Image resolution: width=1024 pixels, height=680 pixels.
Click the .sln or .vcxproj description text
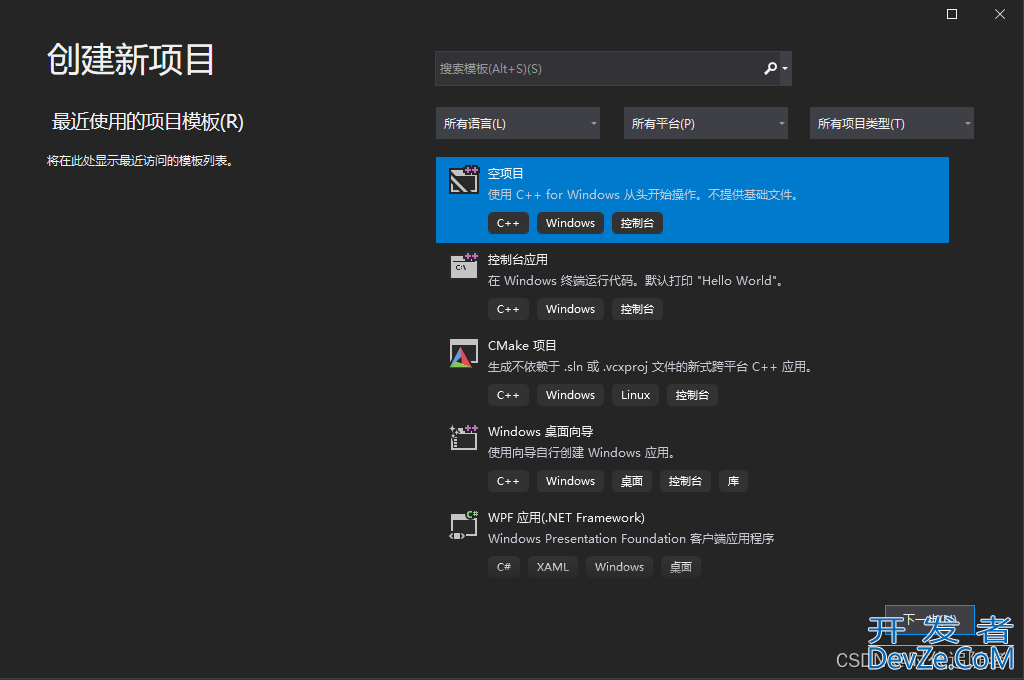[x=651, y=367]
